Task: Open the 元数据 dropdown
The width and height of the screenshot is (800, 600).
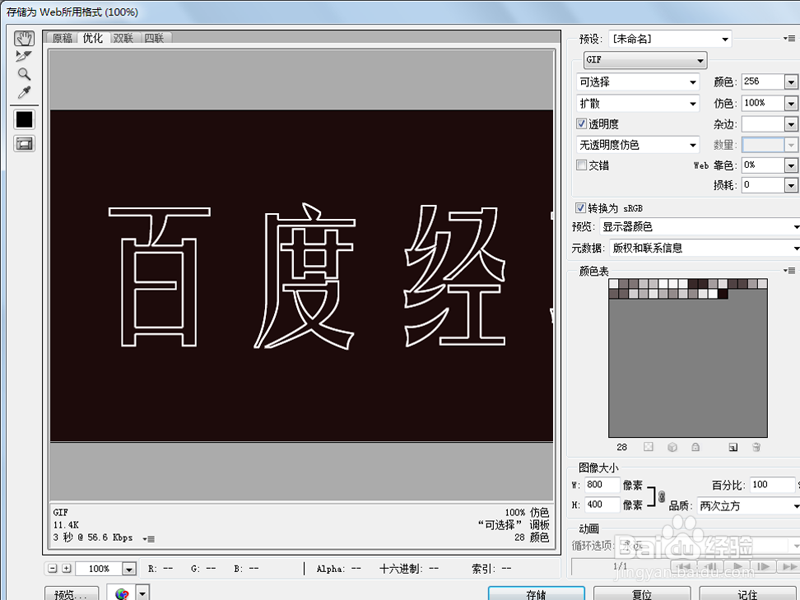Action: point(705,248)
